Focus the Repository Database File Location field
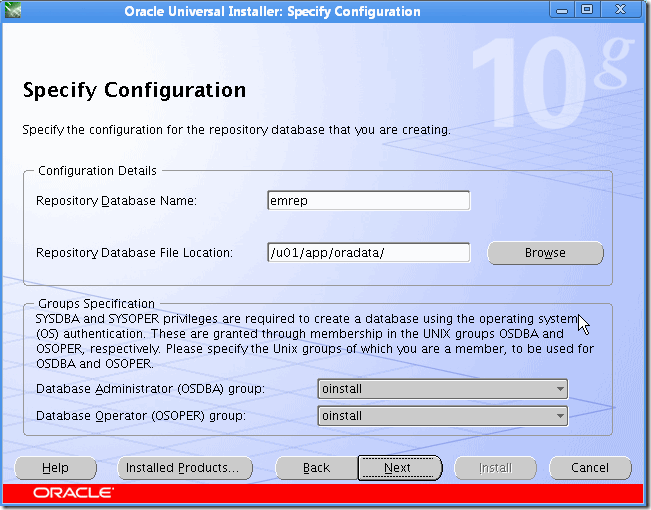Image resolution: width=651 pixels, height=510 pixels. (369, 253)
